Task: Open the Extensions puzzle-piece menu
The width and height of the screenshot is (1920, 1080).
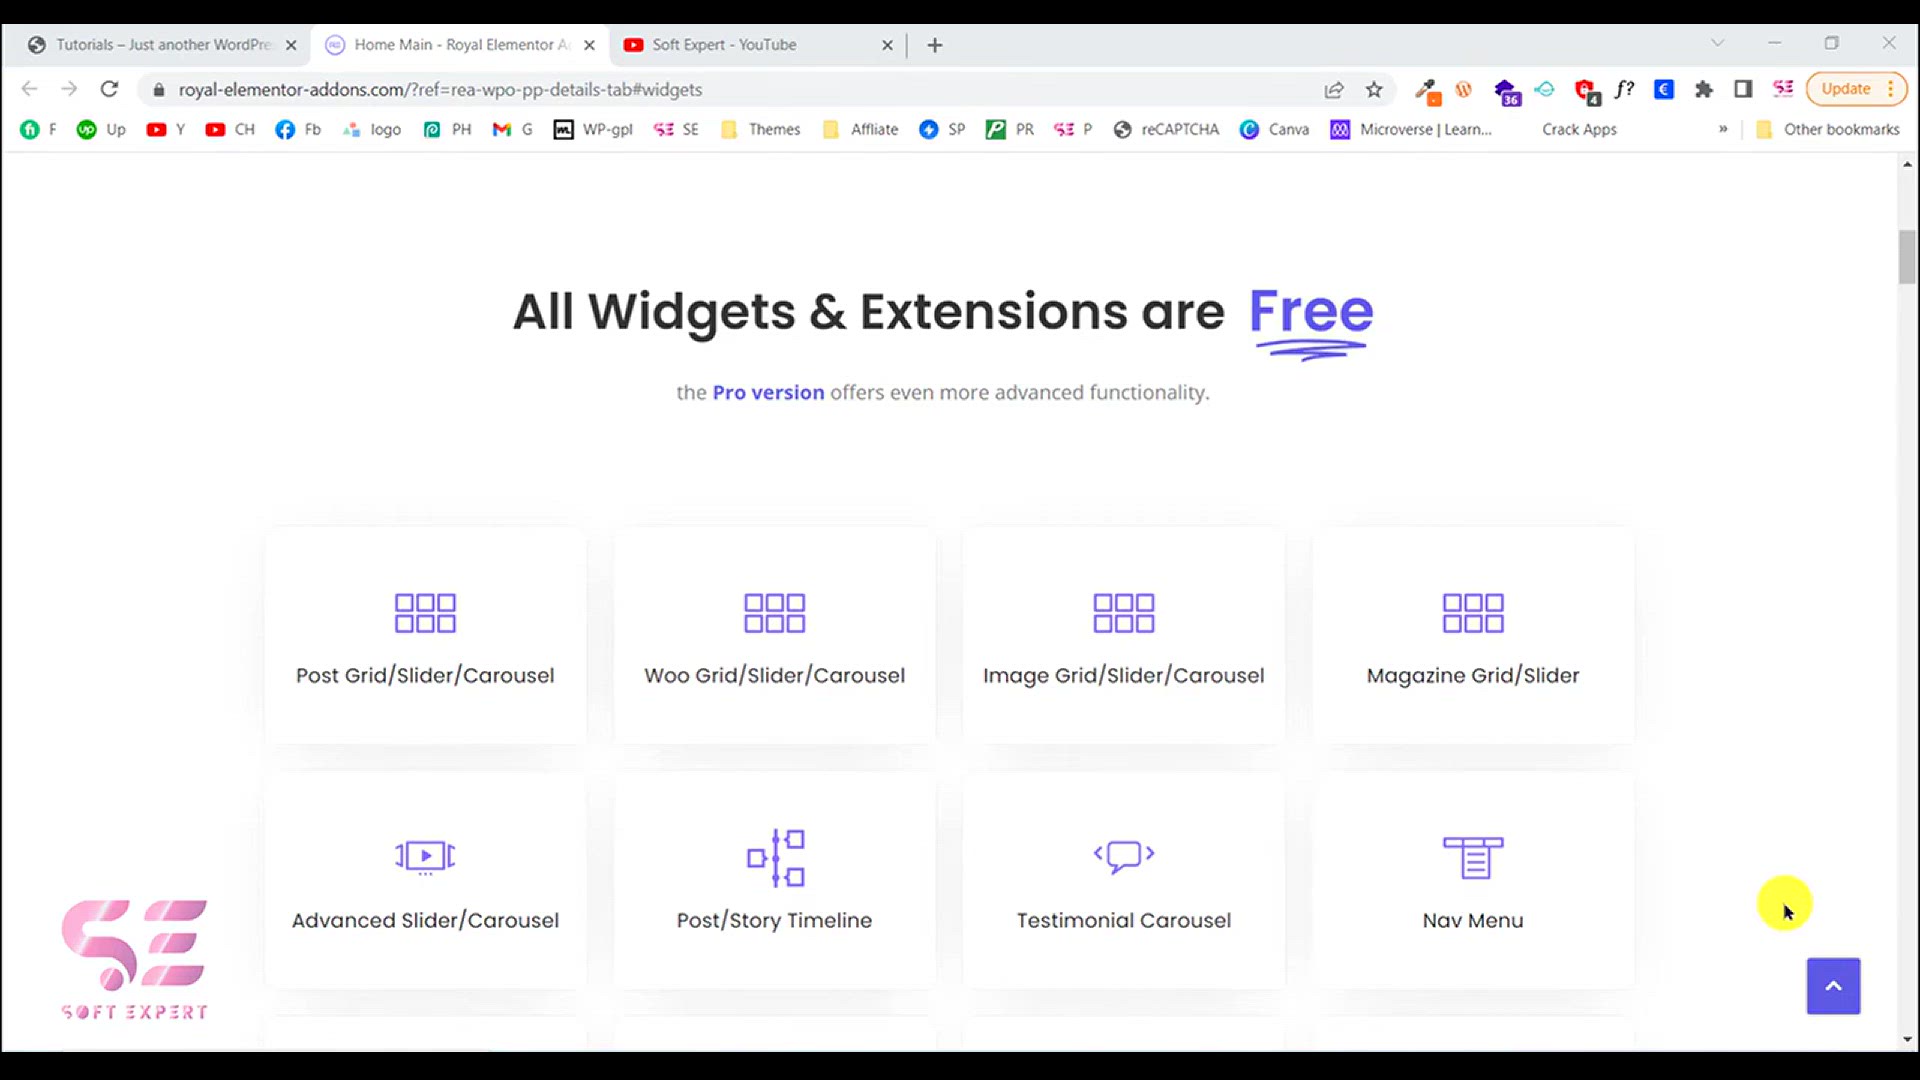Action: point(1704,89)
